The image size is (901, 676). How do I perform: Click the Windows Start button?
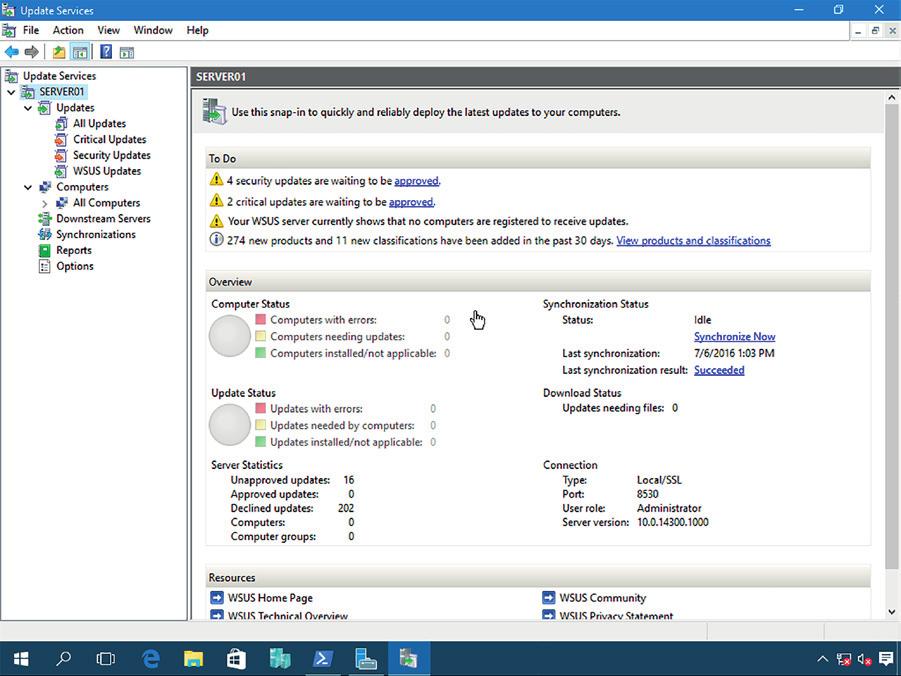point(21,659)
